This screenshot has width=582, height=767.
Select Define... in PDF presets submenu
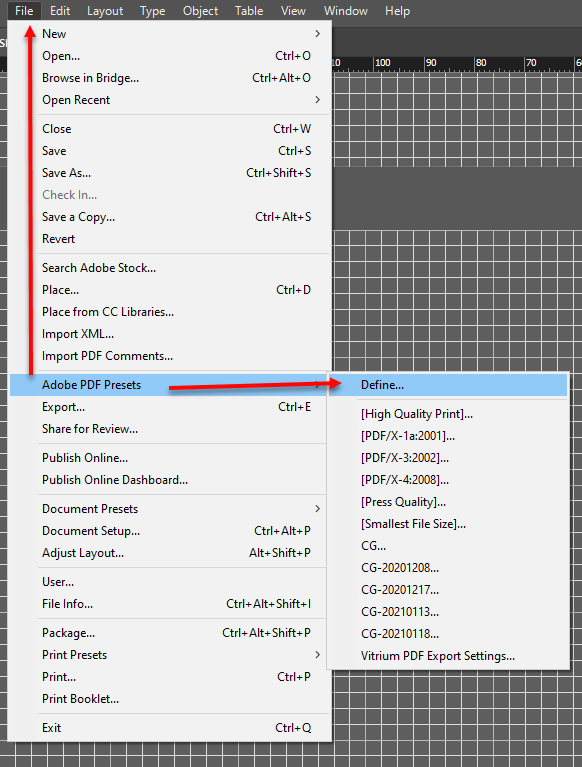click(448, 385)
